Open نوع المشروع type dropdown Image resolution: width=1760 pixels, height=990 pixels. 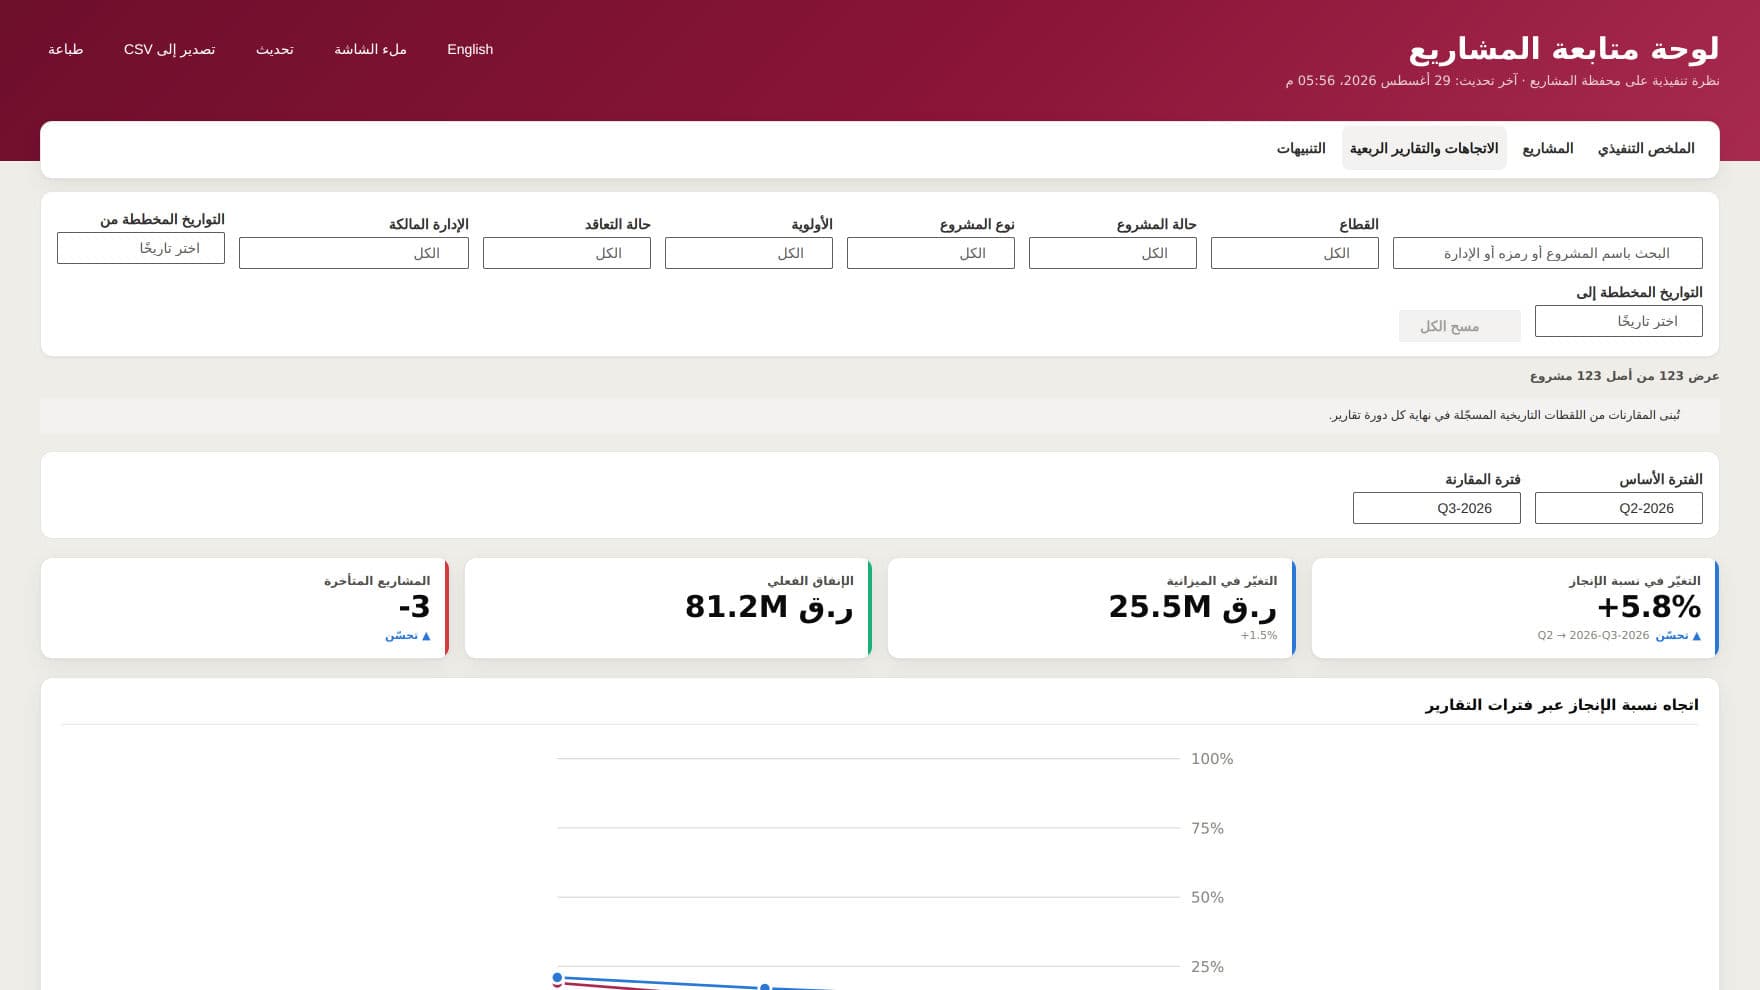[x=930, y=253]
